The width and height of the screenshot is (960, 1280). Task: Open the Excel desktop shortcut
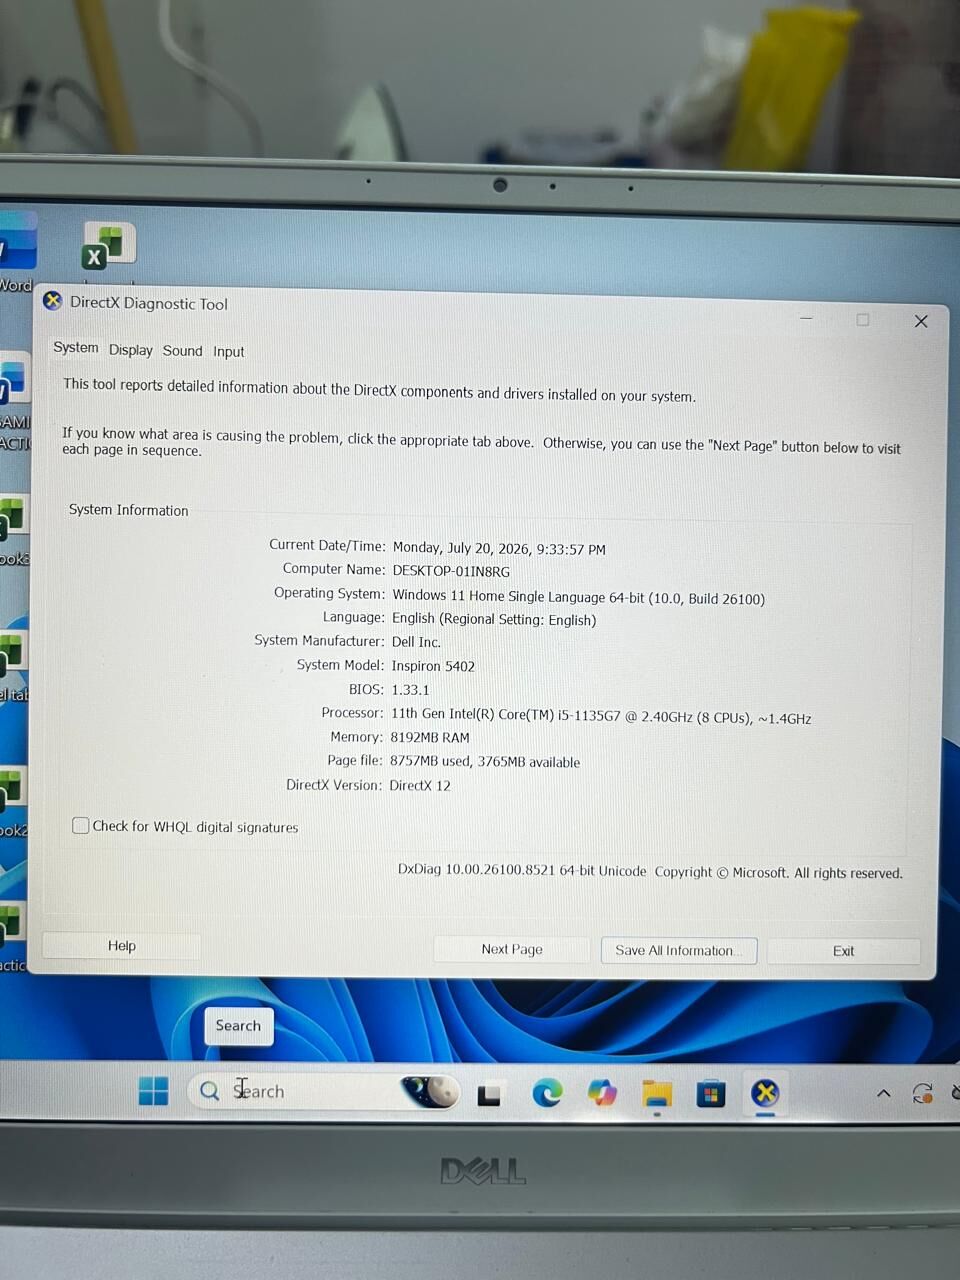tap(108, 247)
